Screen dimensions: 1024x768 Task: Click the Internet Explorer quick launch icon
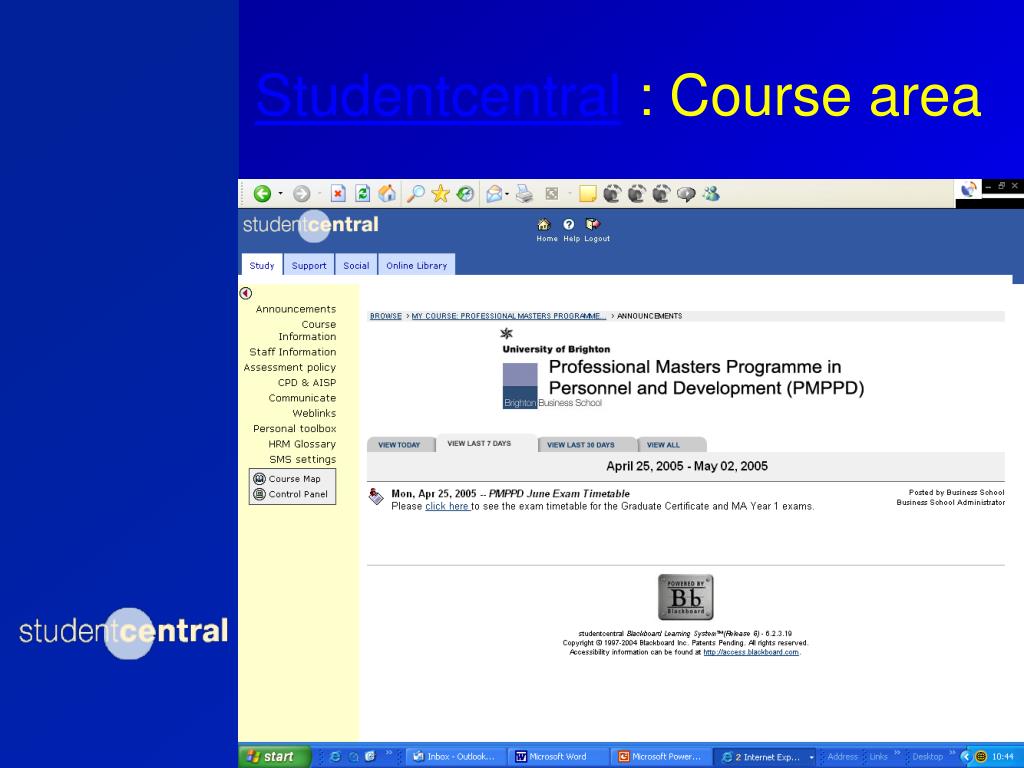[x=335, y=756]
